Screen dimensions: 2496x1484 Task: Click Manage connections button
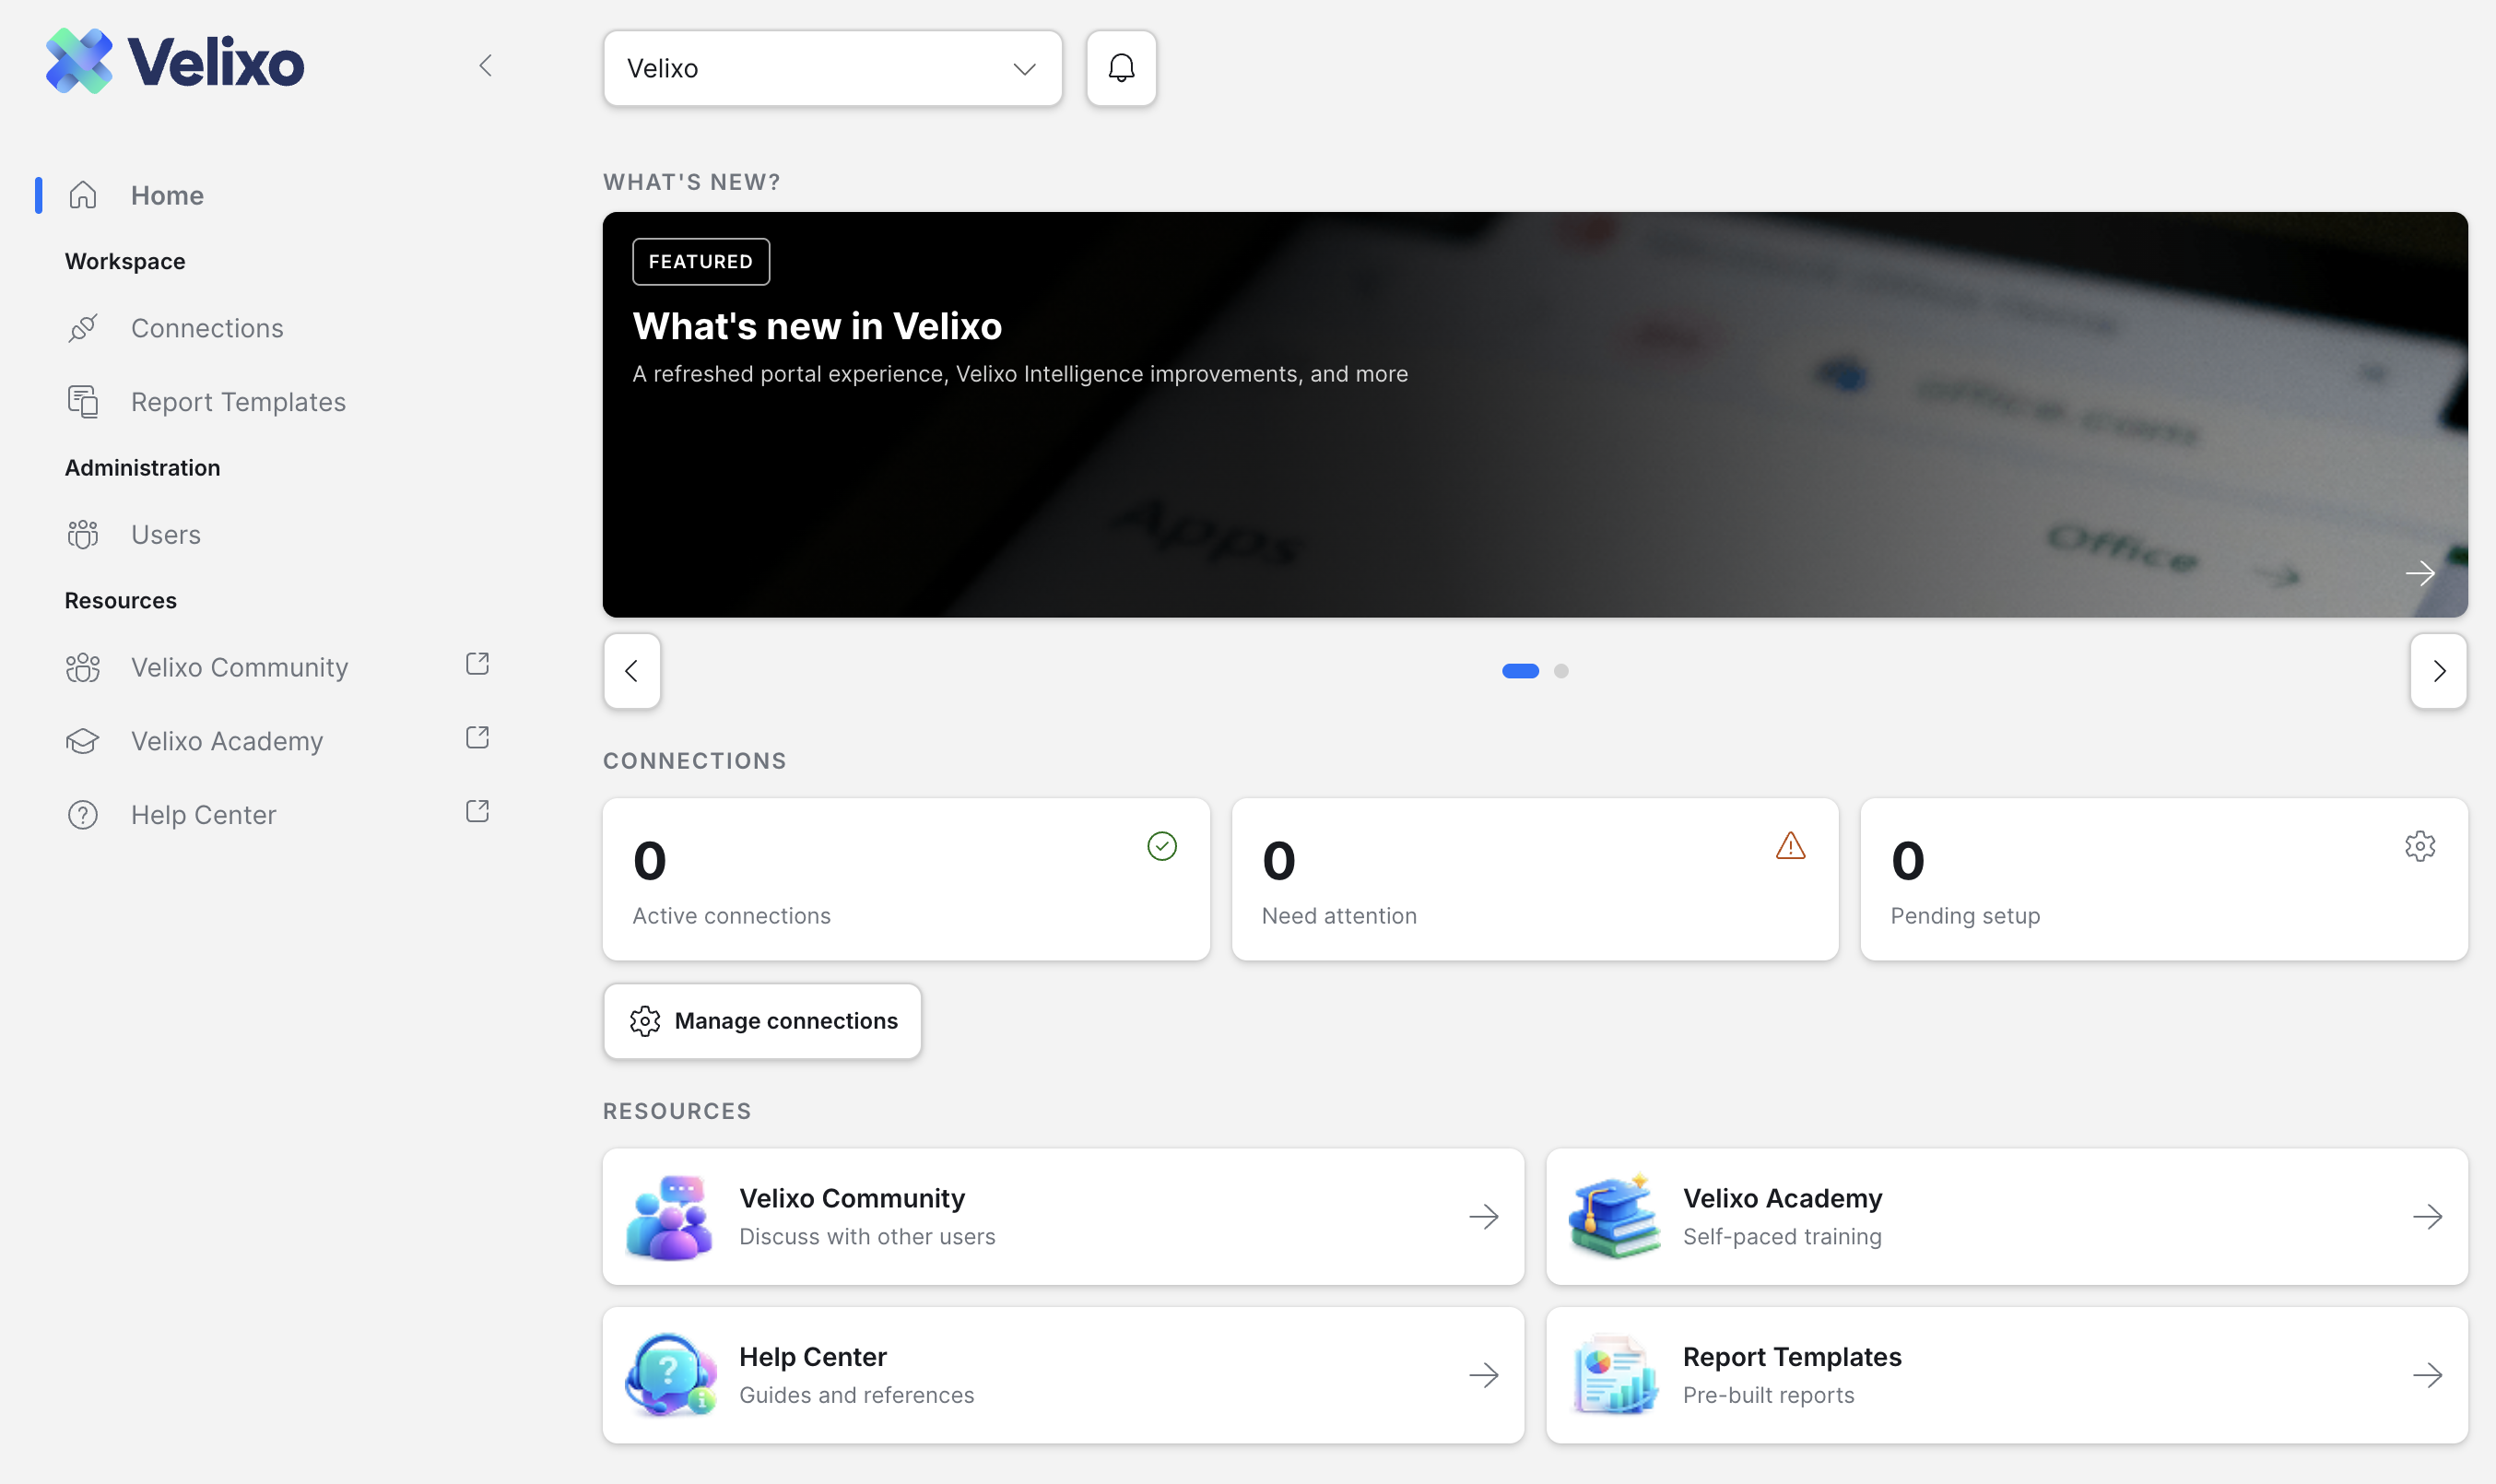tap(762, 1021)
